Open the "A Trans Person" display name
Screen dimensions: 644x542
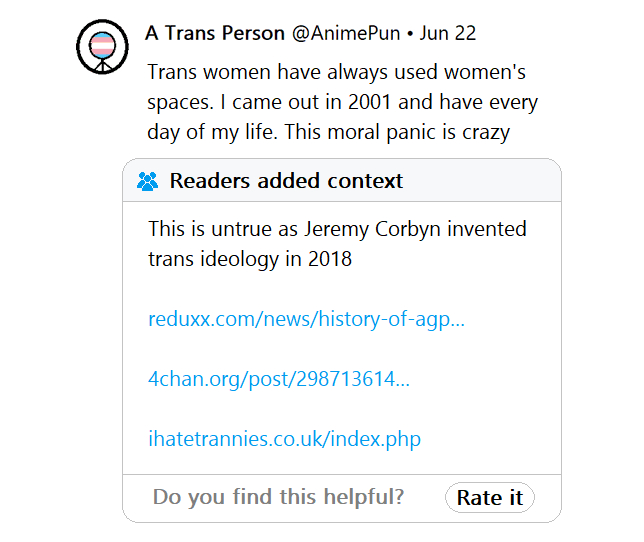(x=214, y=33)
